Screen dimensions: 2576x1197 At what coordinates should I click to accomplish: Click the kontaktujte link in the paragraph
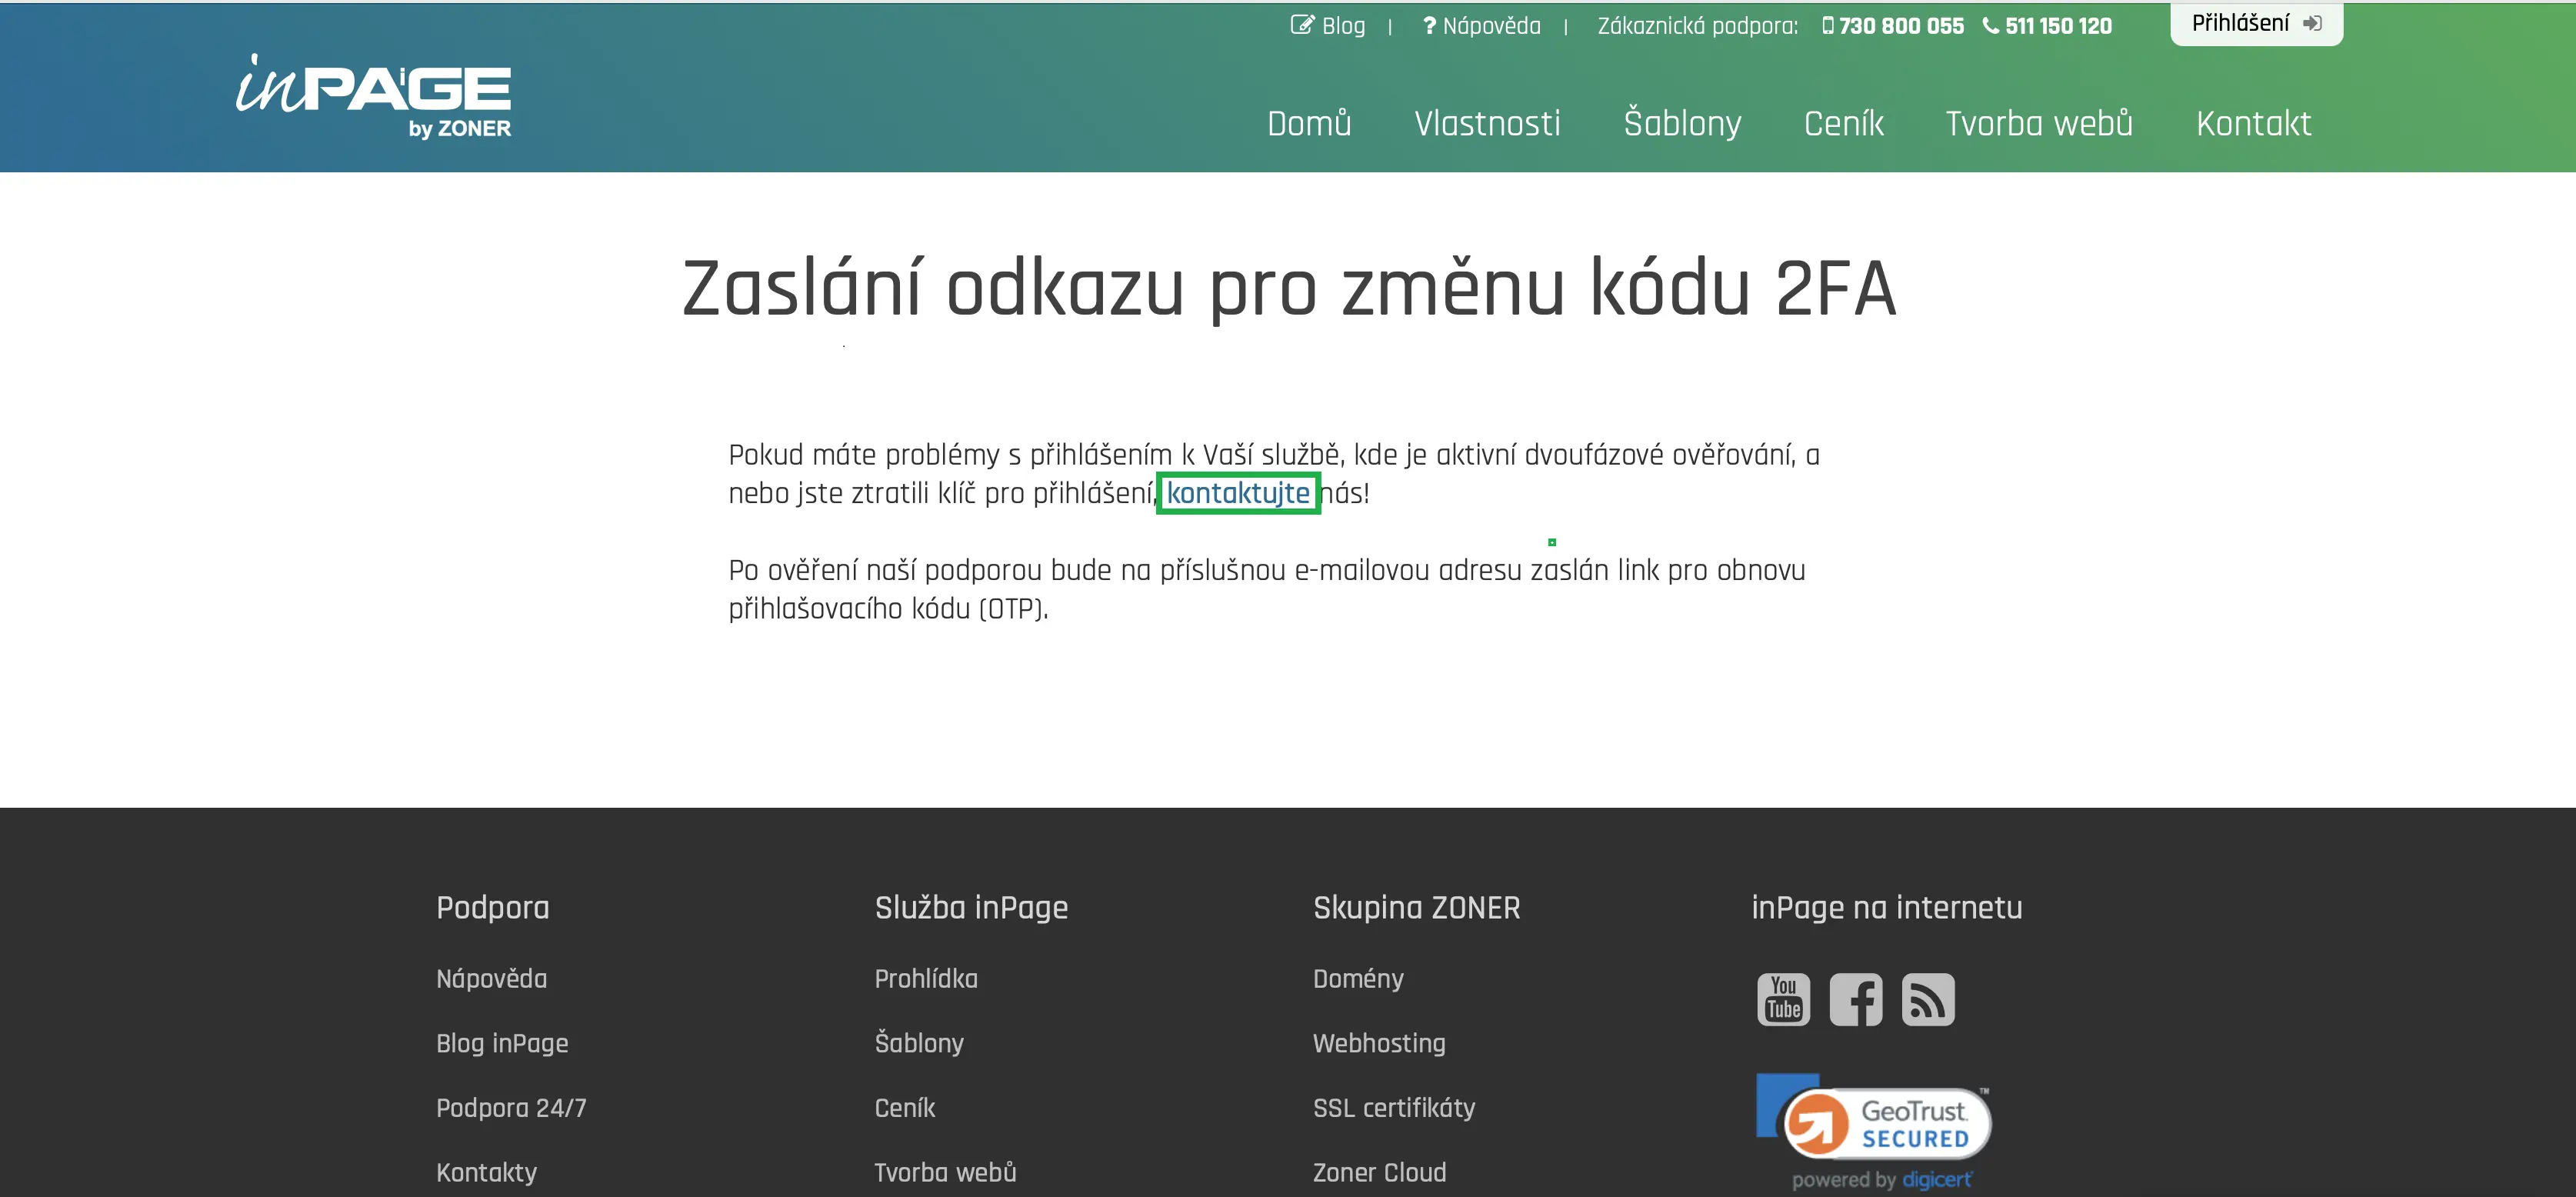click(x=1238, y=493)
